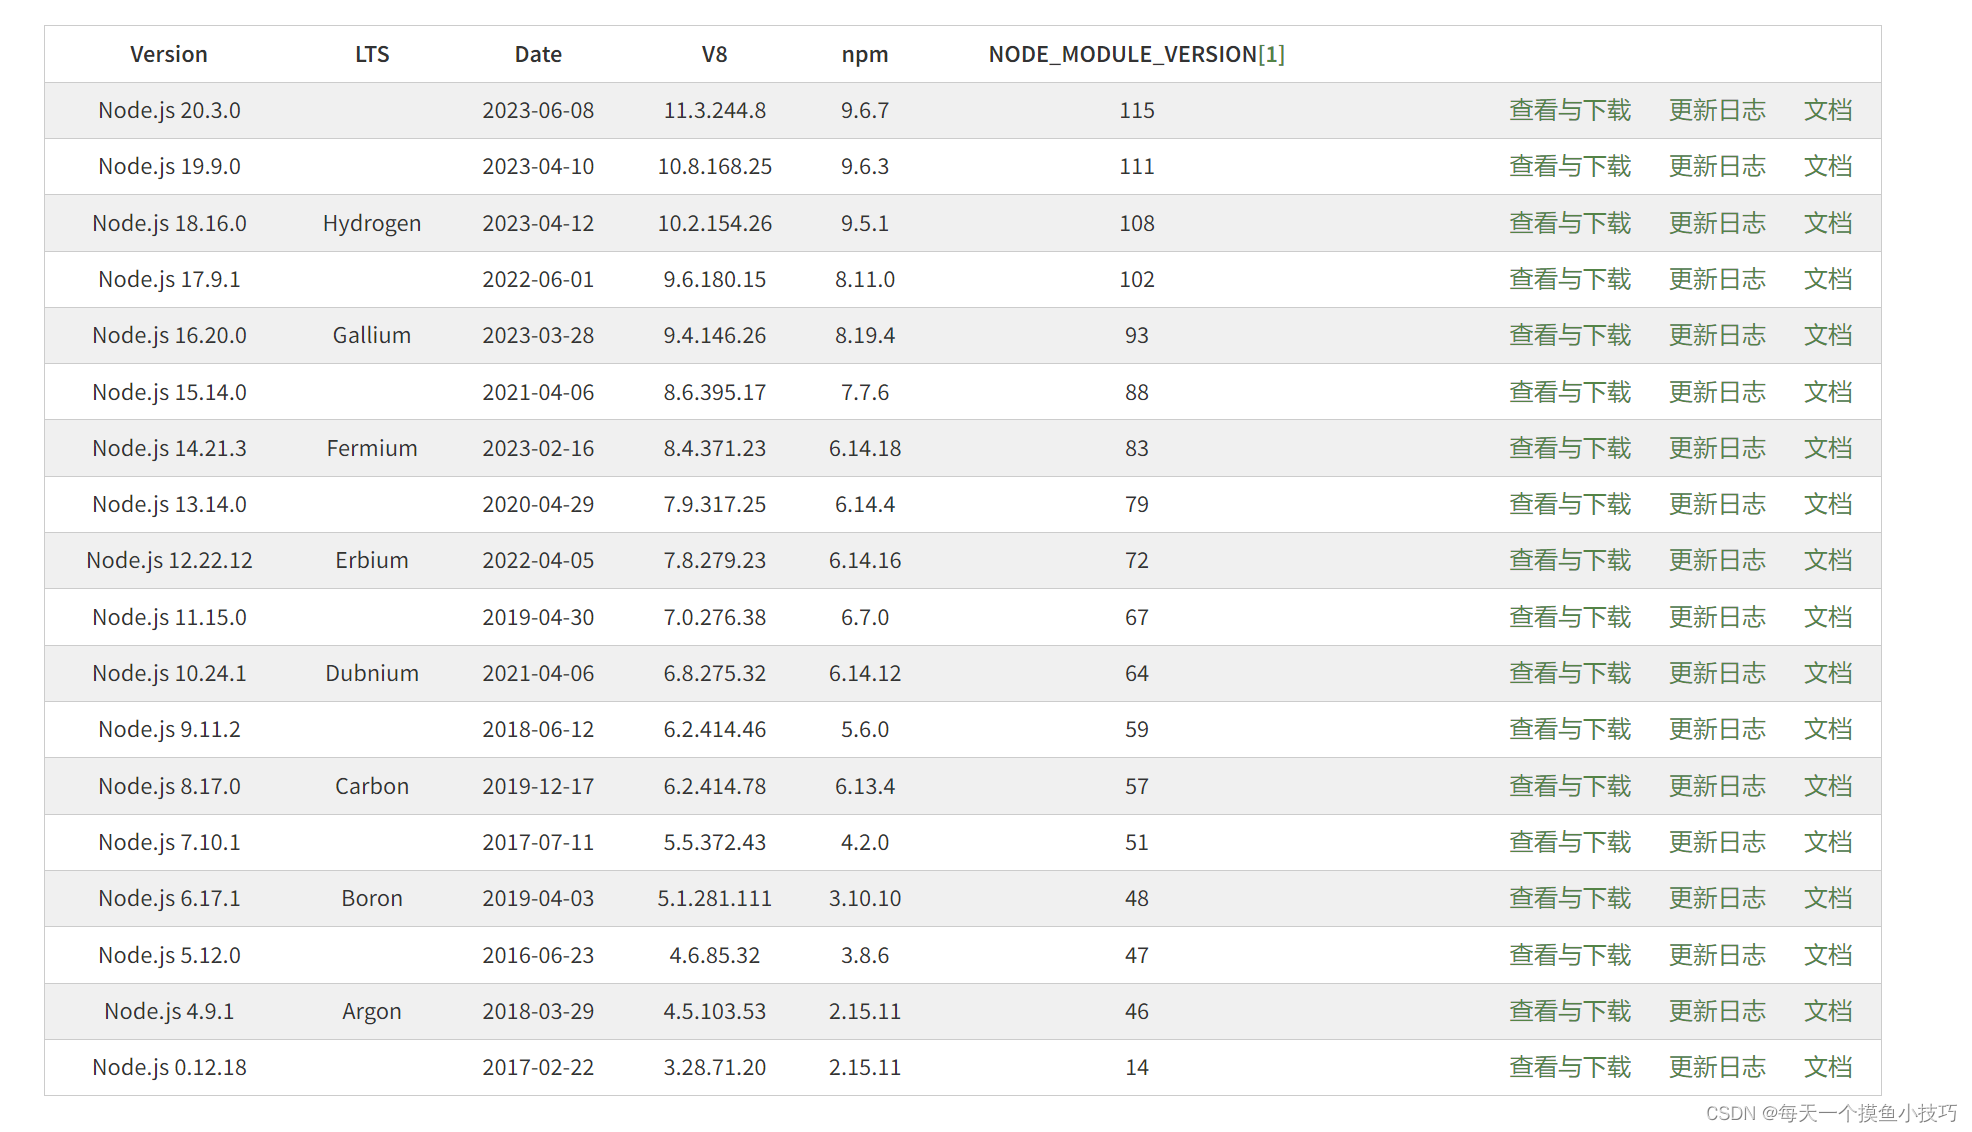The width and height of the screenshot is (1972, 1132).
Task: Click 查看与下载 for Node.js 11.15.0
Action: pyautogui.click(x=1570, y=617)
